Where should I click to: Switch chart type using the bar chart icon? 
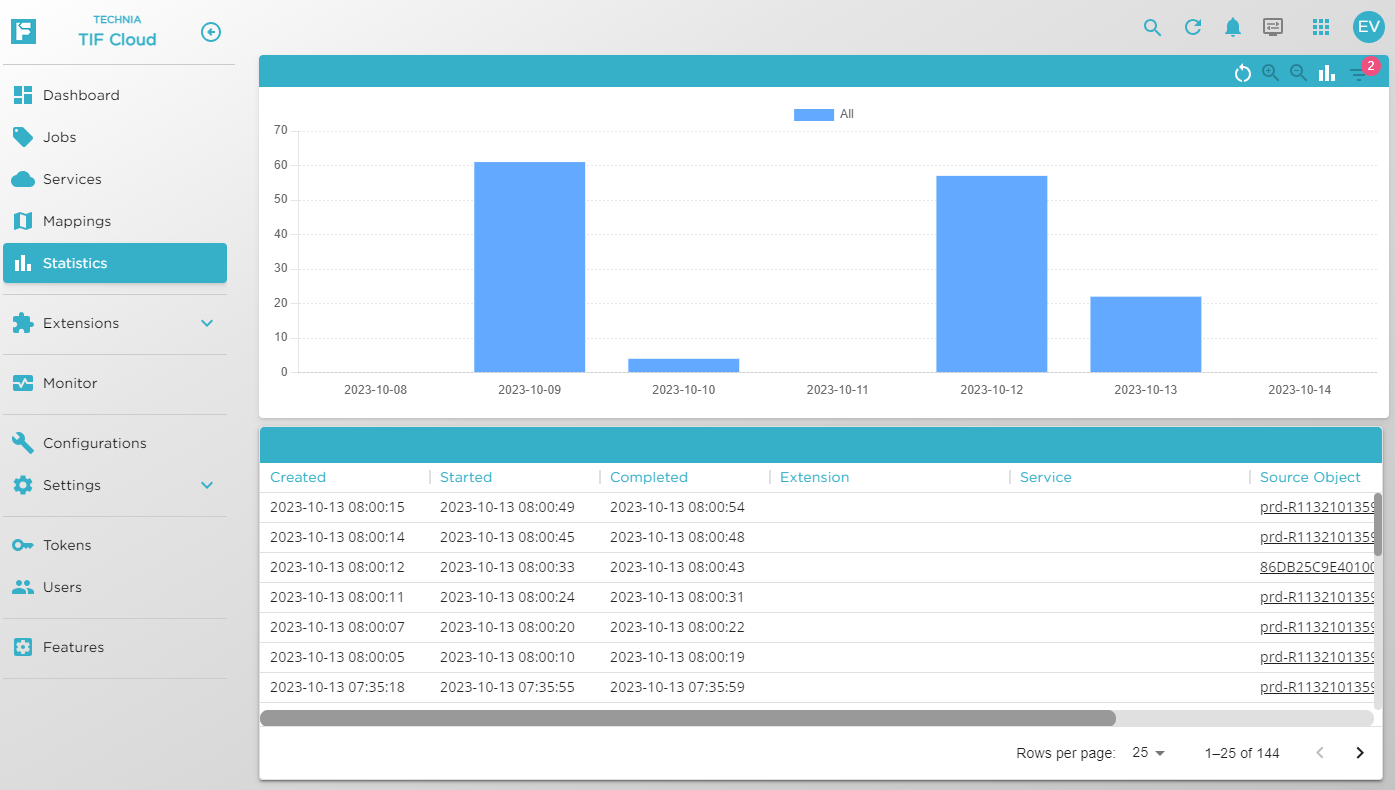pyautogui.click(x=1326, y=73)
